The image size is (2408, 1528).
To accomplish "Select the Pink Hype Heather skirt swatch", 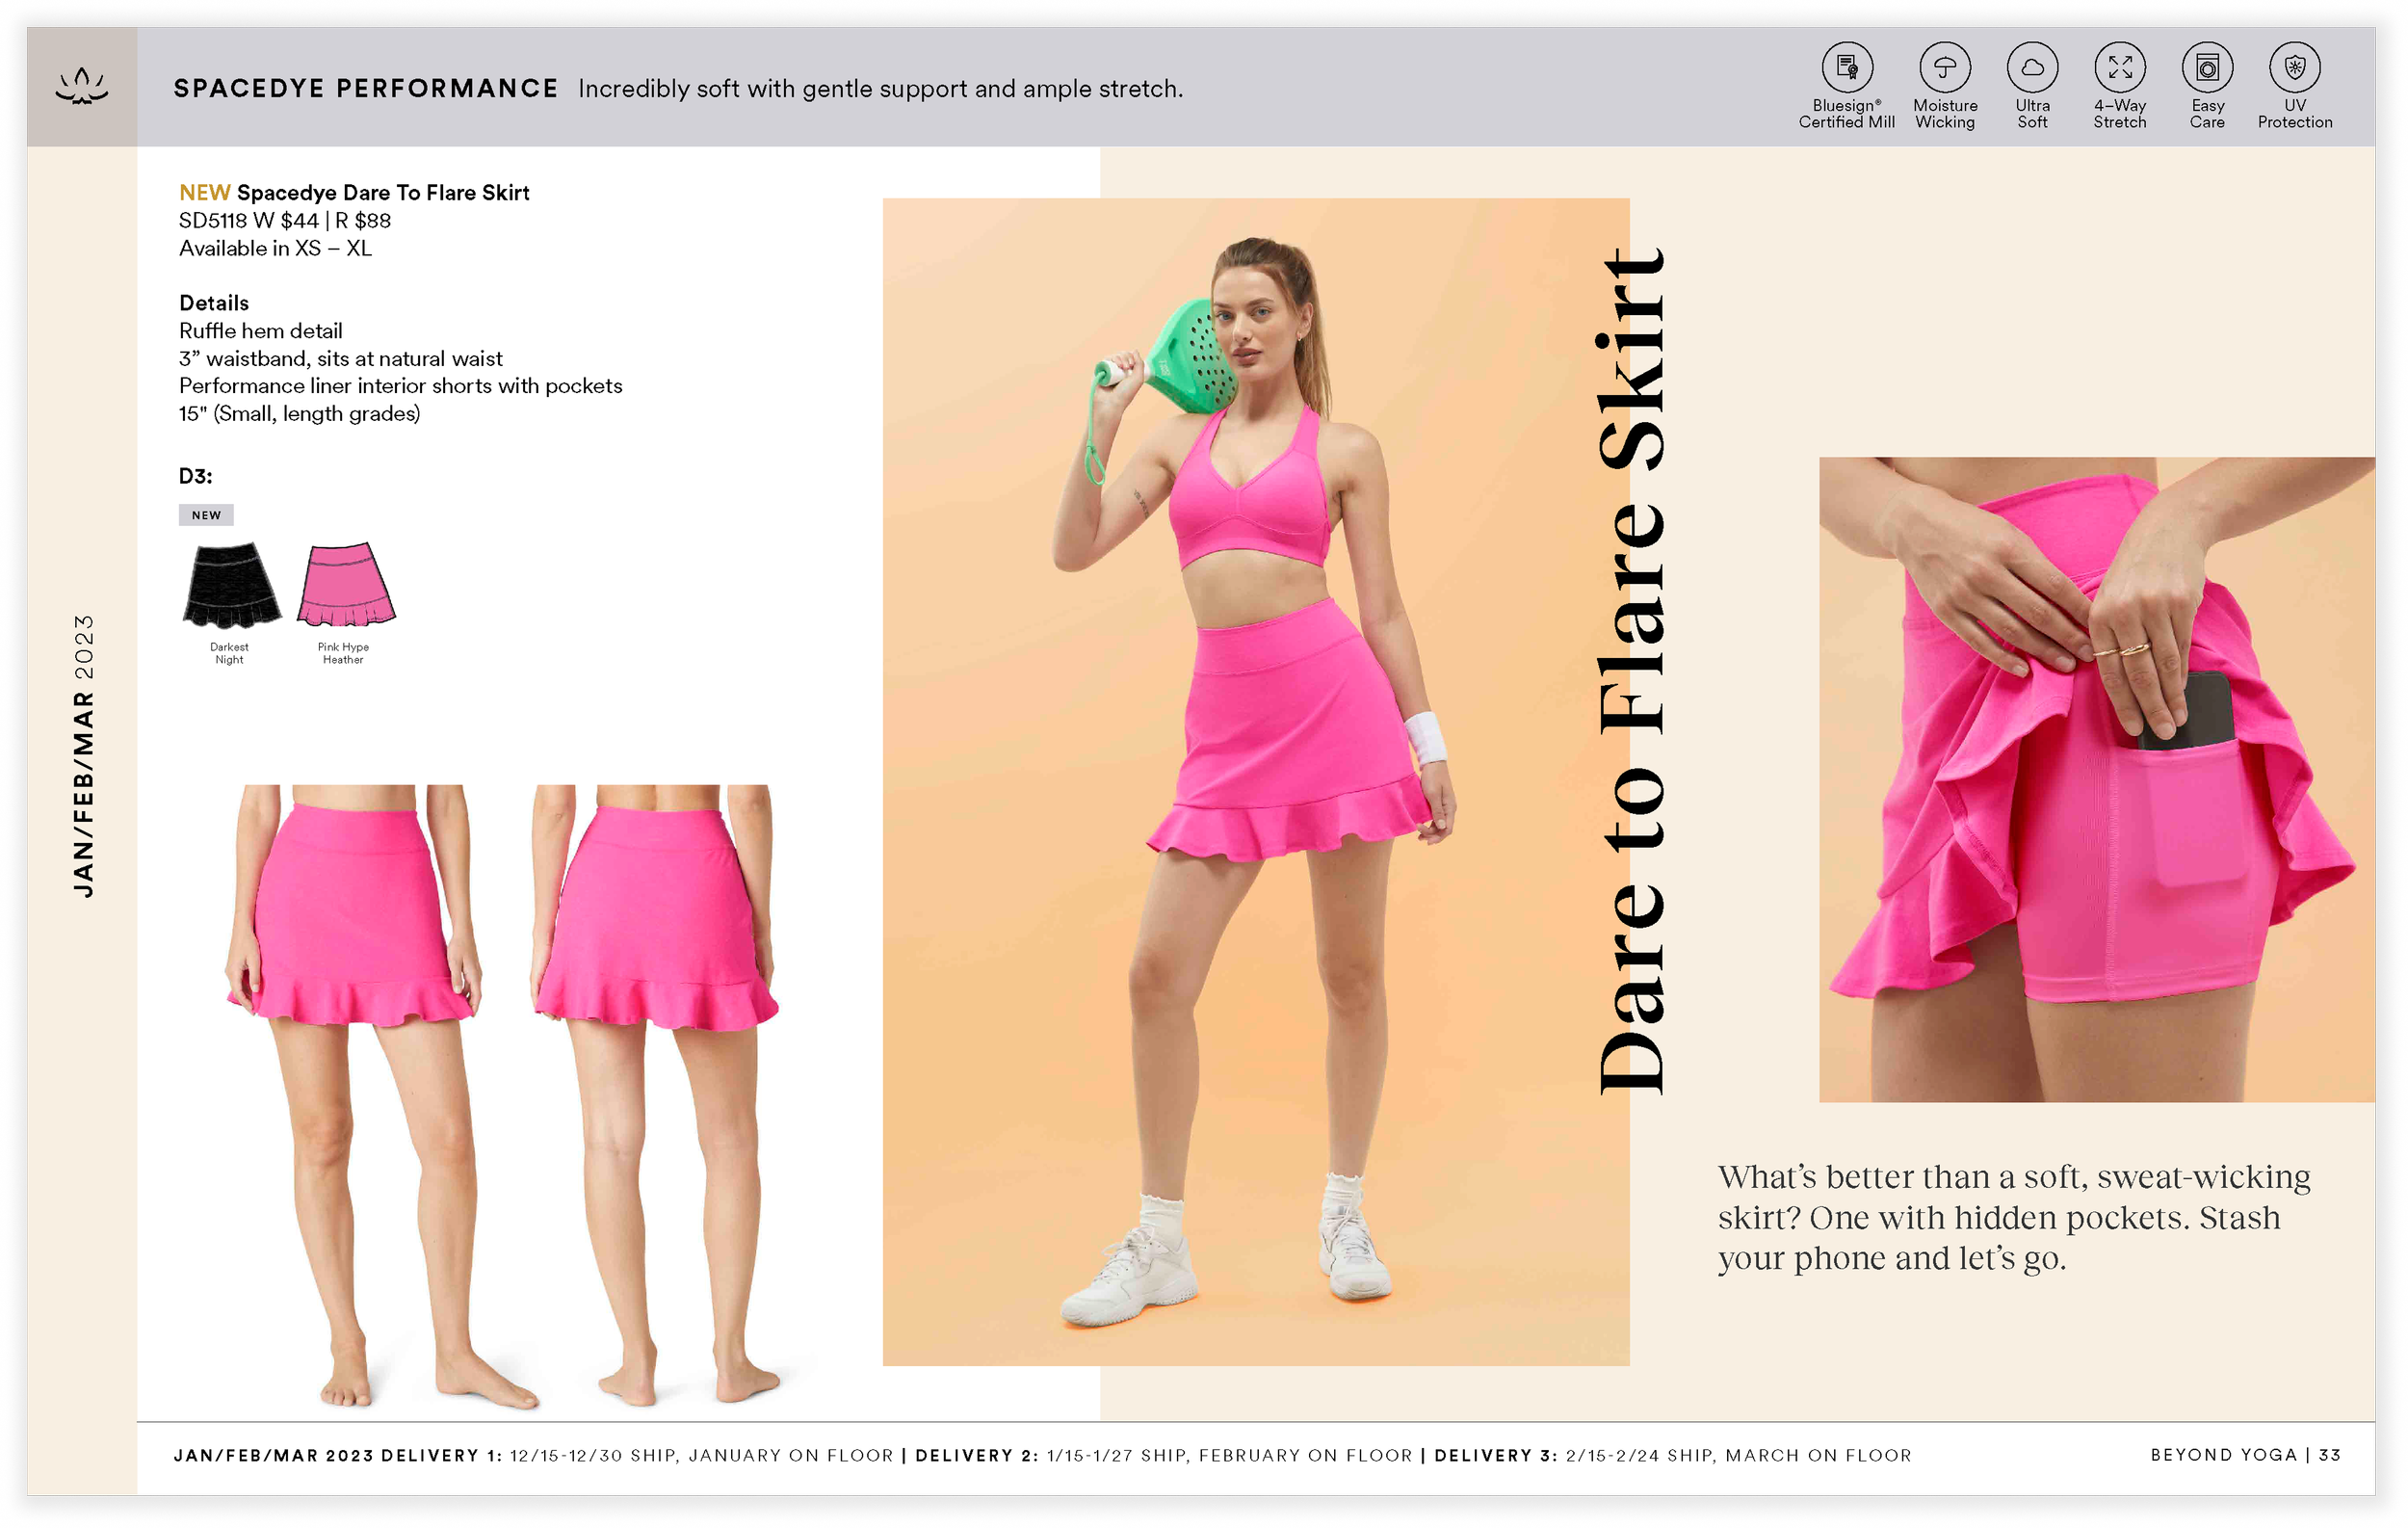I will (346, 584).
